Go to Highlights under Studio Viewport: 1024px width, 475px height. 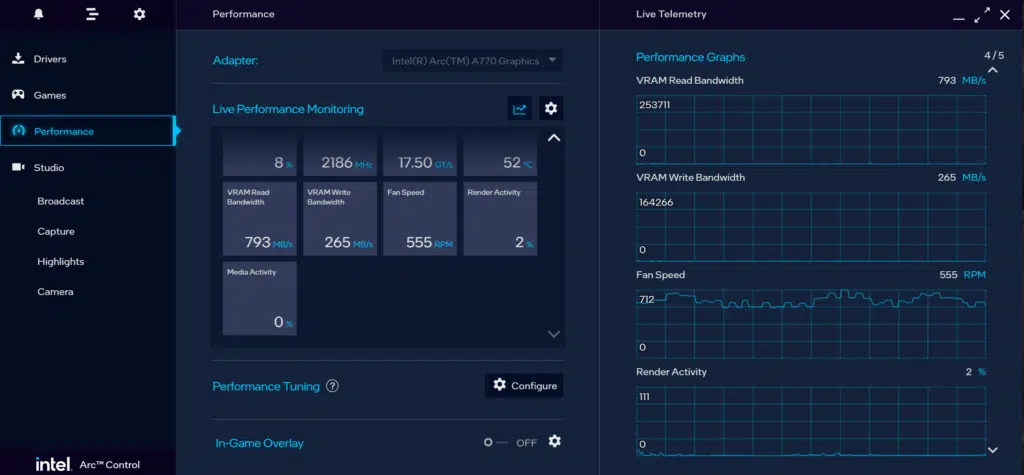[61, 261]
